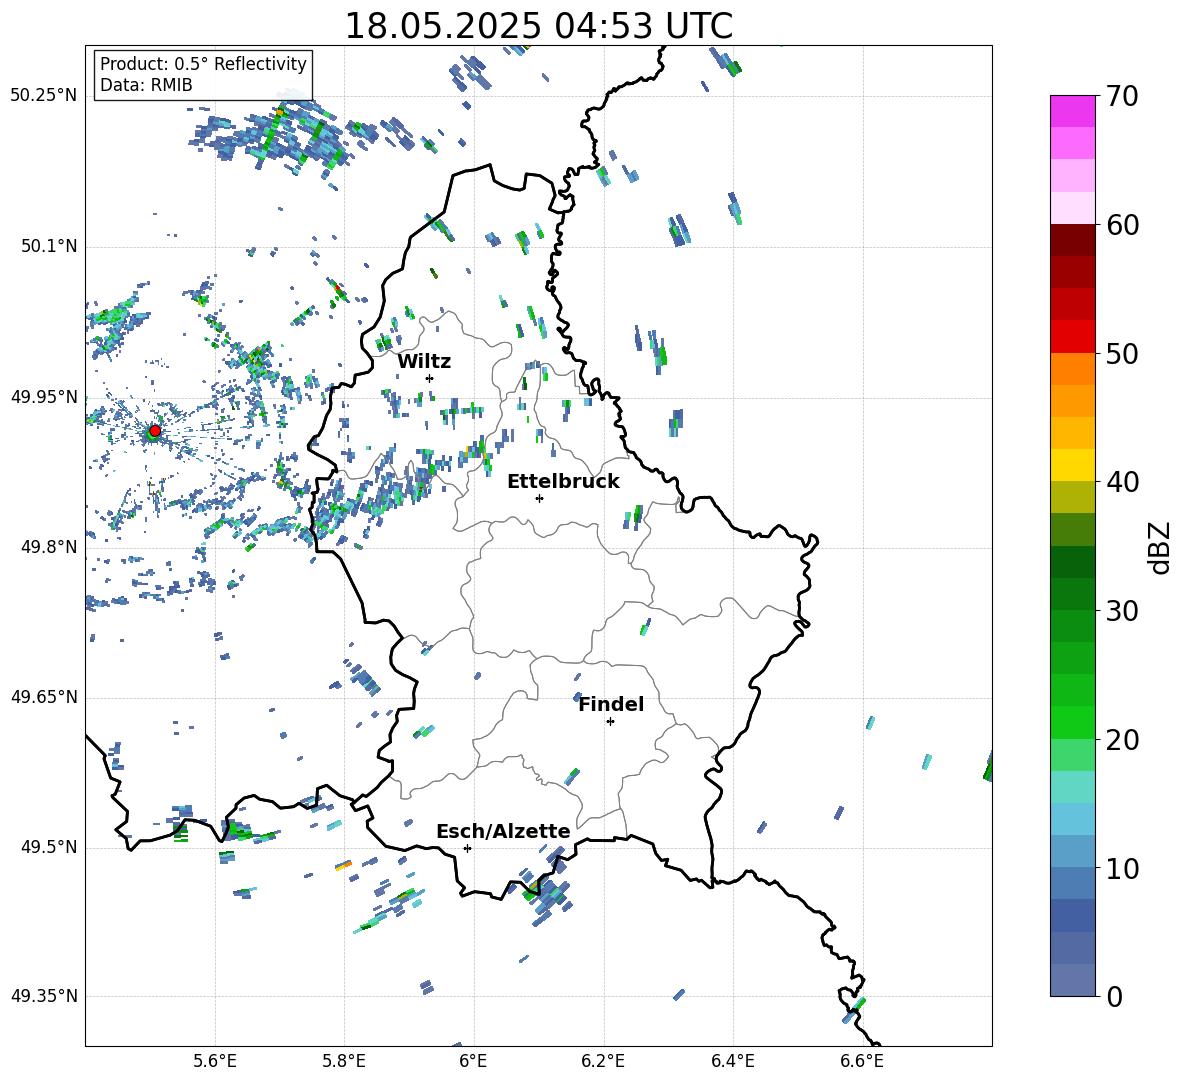Screen dimensions: 1184x1081
Task: Click the Wiltz station cross marker
Action: [x=430, y=378]
